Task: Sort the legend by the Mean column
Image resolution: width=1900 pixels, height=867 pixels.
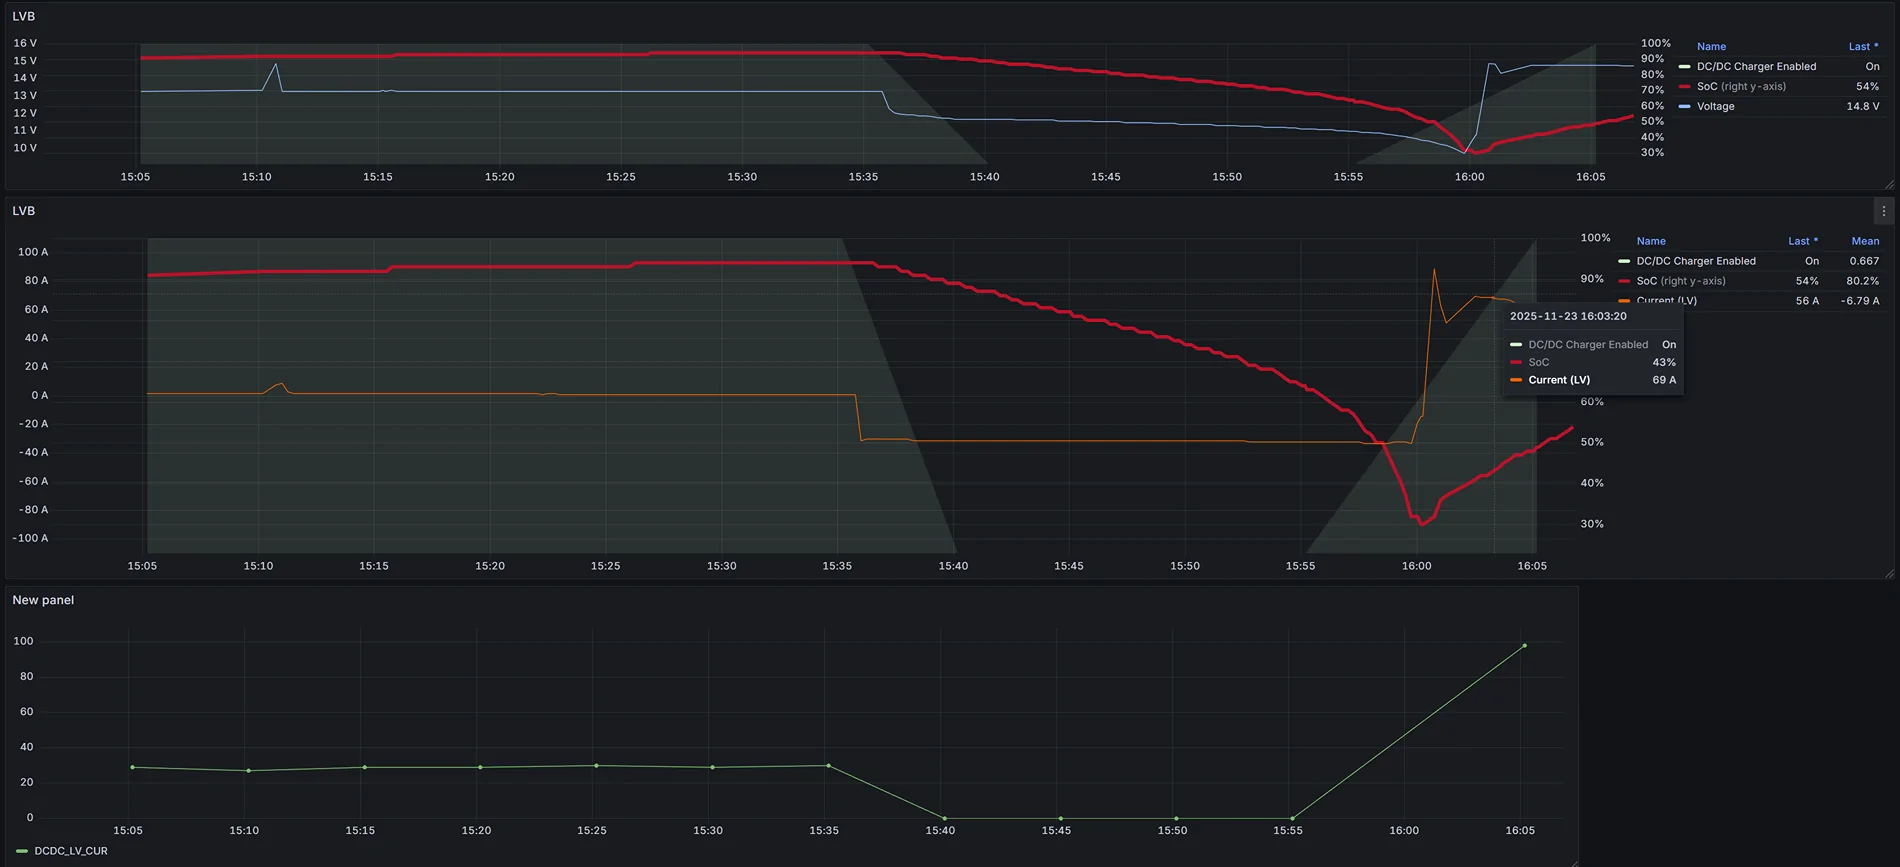Action: click(1864, 241)
